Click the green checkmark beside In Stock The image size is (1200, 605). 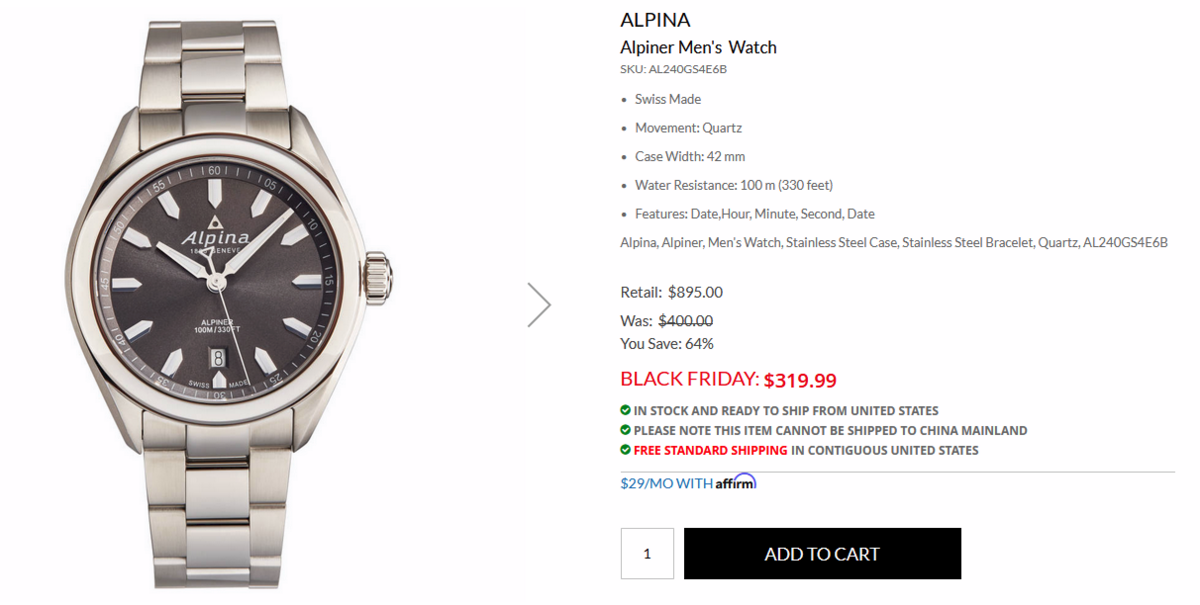[x=625, y=410]
